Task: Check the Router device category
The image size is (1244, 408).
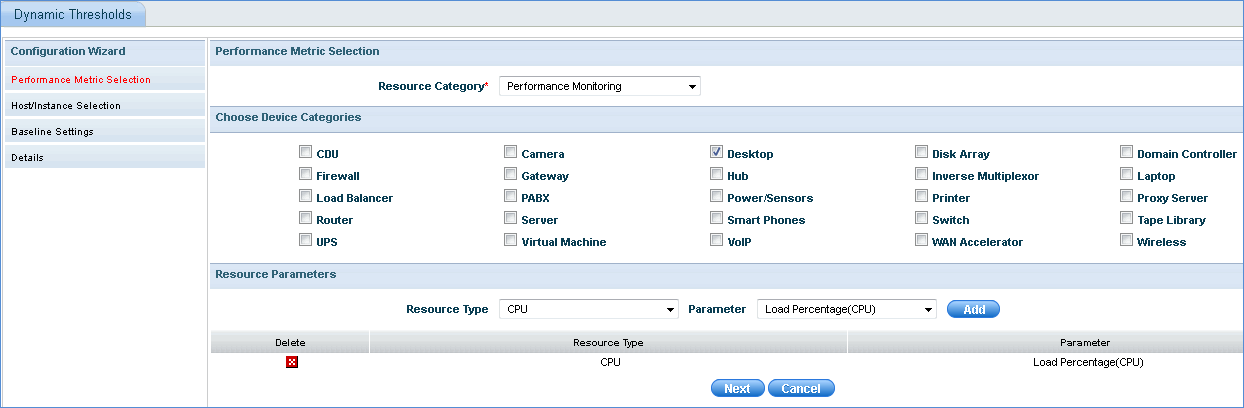Action: coord(305,219)
